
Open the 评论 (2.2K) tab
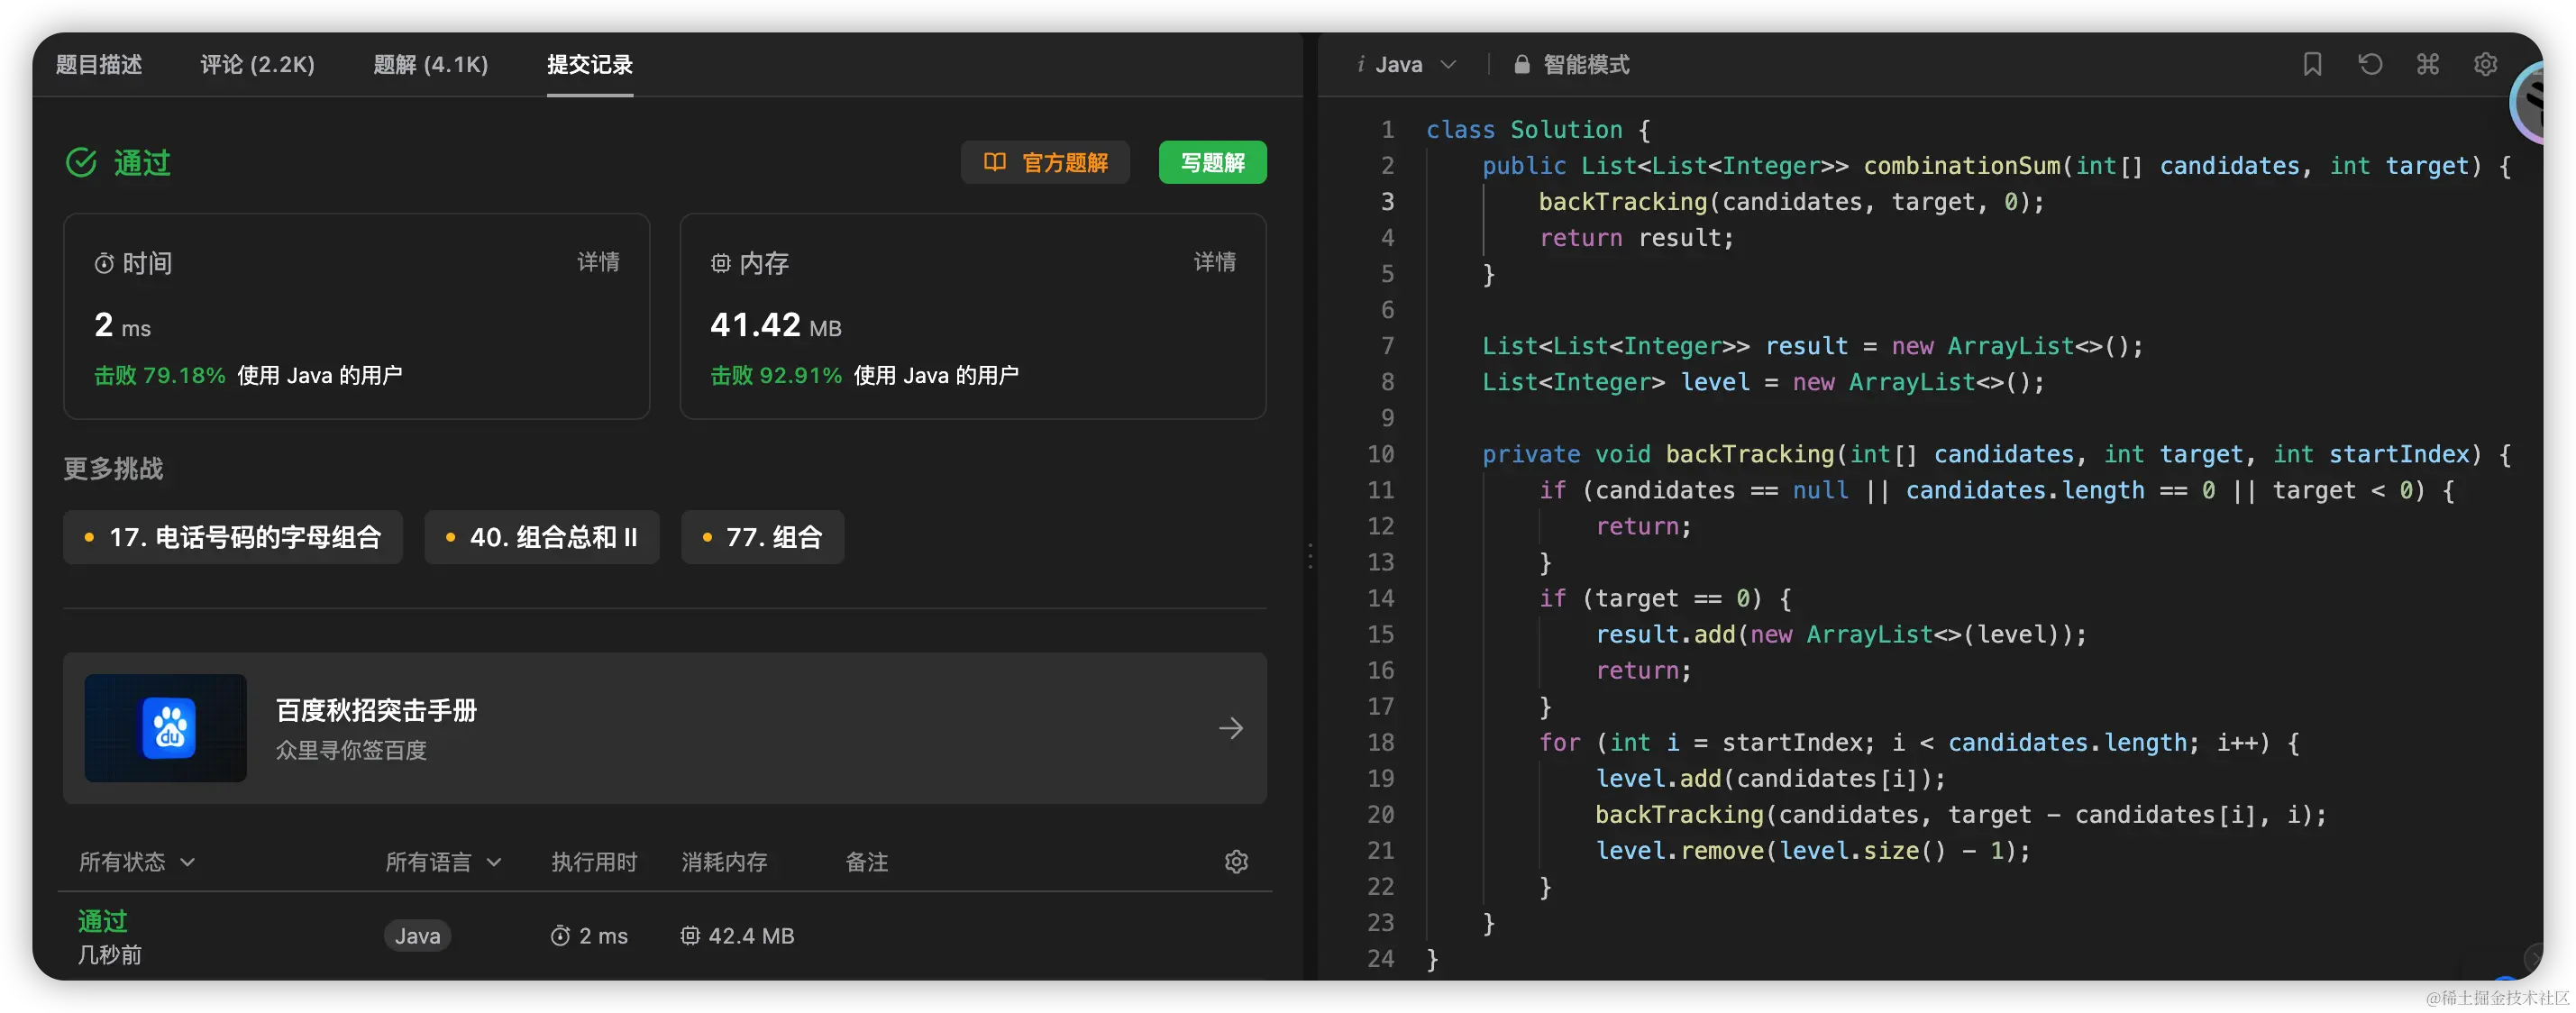coord(258,65)
